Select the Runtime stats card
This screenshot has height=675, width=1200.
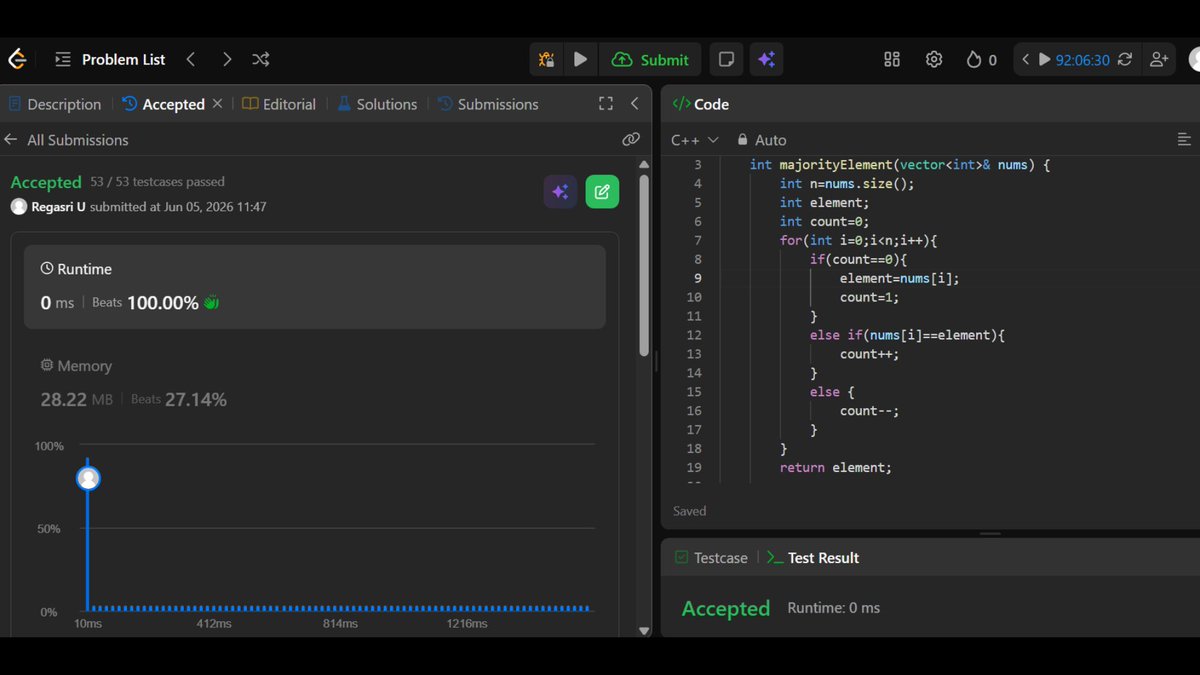315,287
